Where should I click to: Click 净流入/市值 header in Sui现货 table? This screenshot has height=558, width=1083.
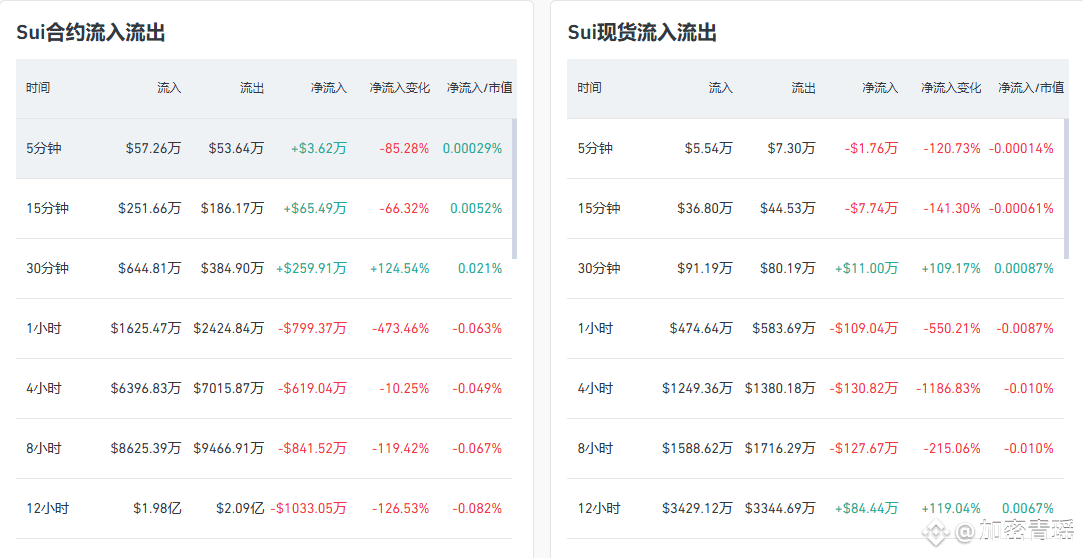[x=1030, y=88]
